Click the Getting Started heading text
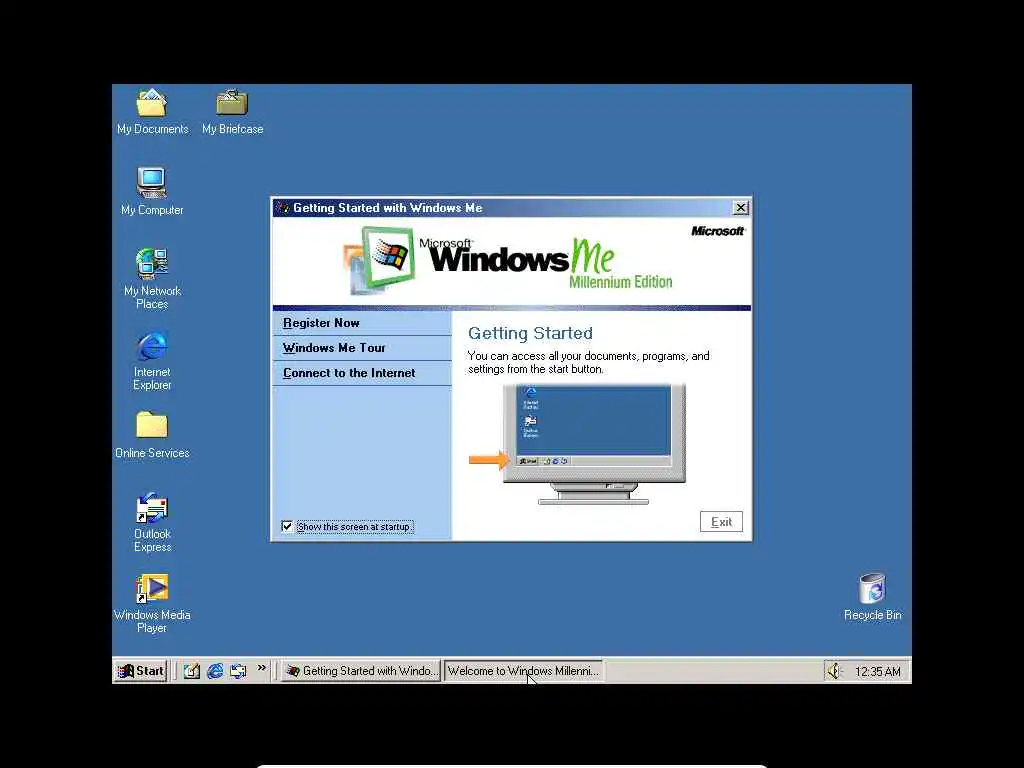The image size is (1024, 768). coord(530,333)
